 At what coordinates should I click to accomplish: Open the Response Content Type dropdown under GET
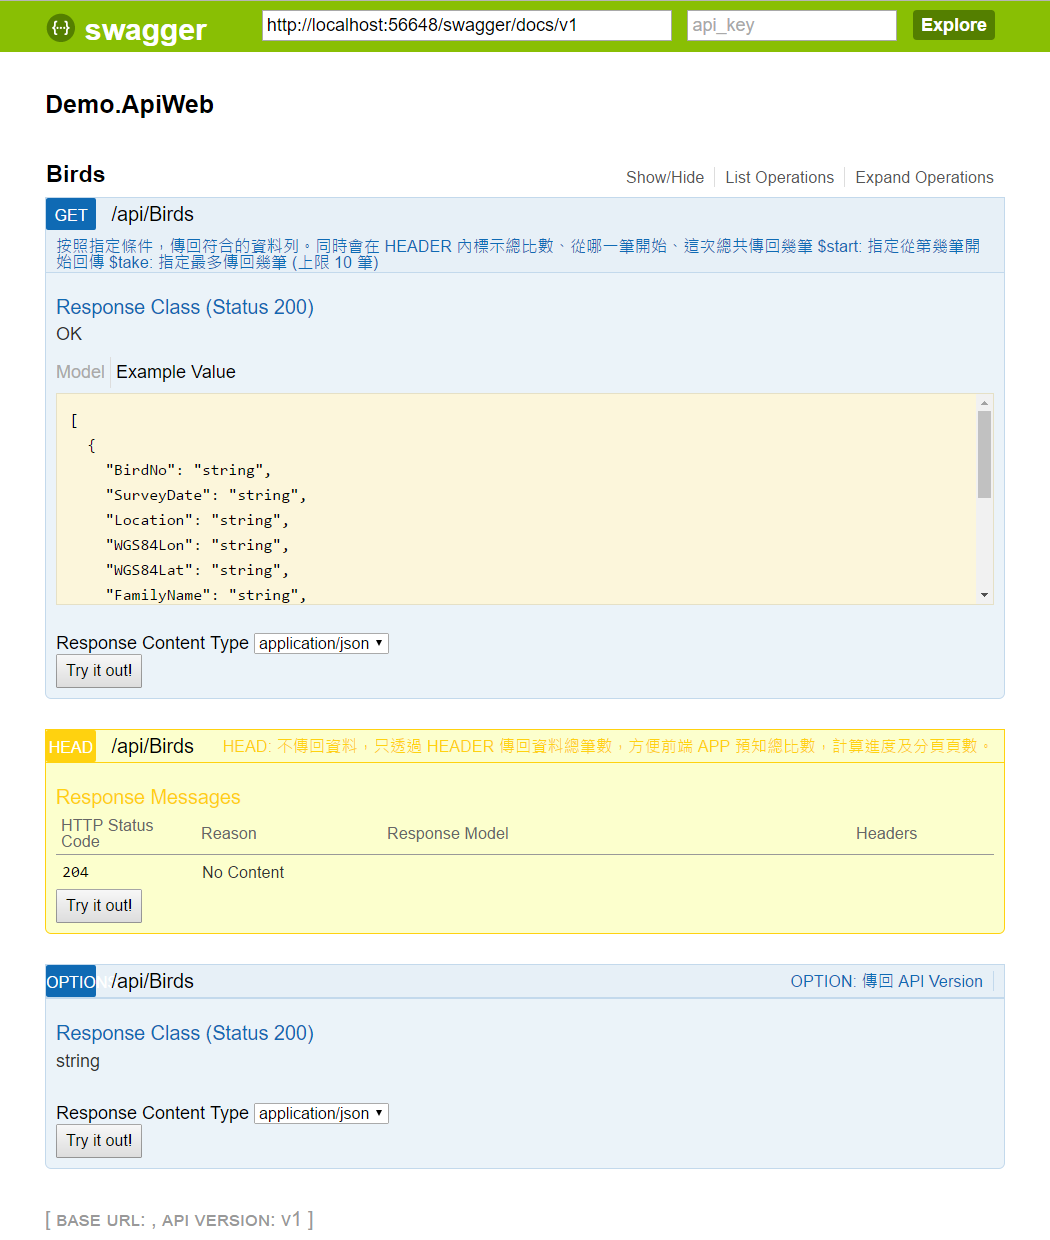321,643
